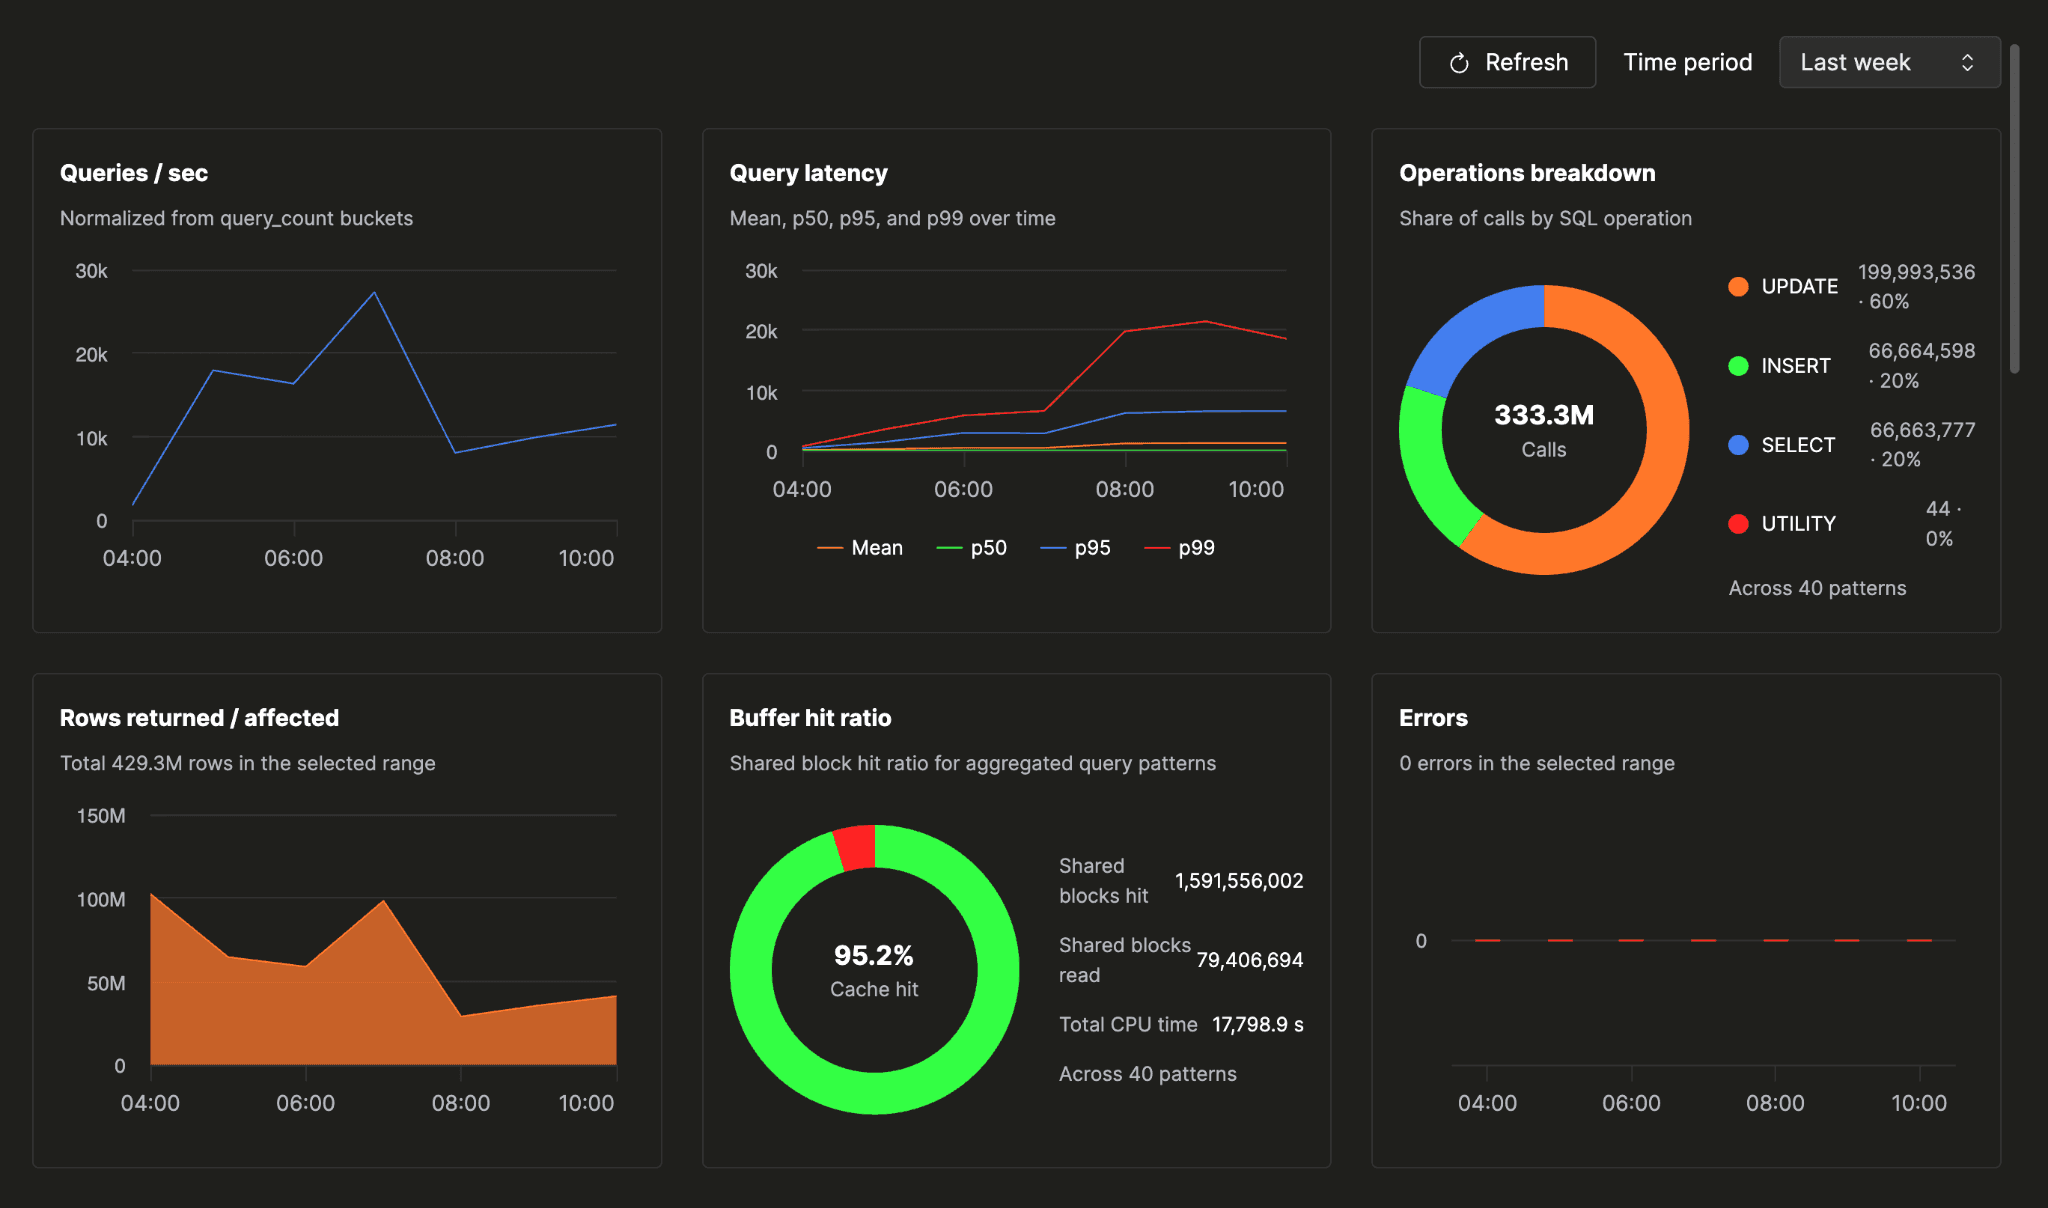Click the blue SELECT legend dot
2048x1208 pixels.
coord(1738,445)
